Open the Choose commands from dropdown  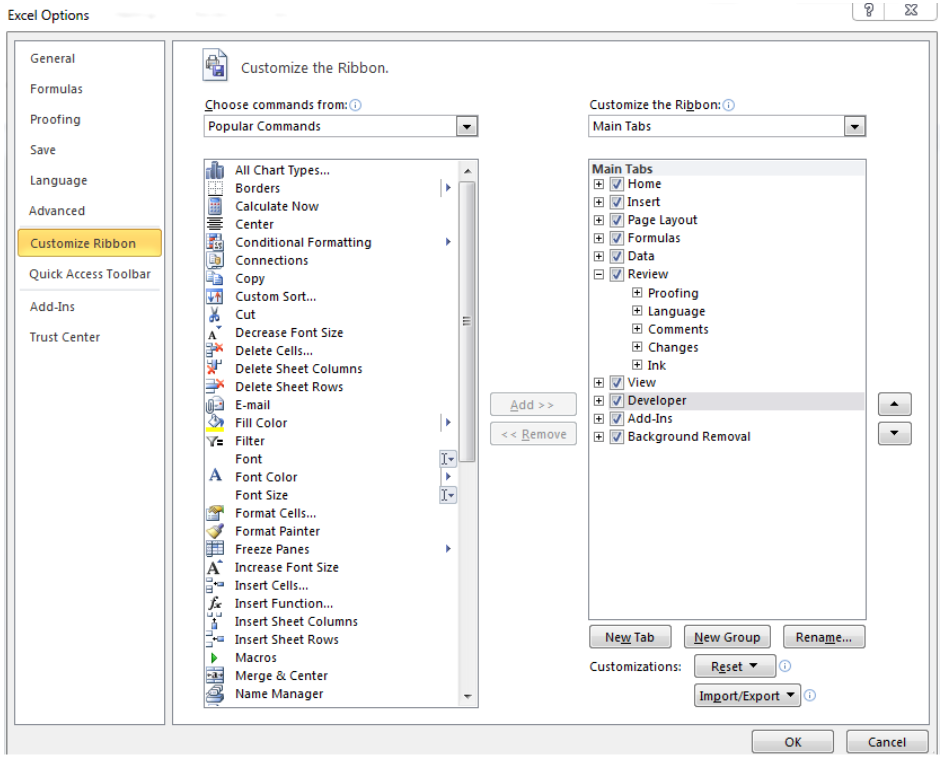(467, 127)
